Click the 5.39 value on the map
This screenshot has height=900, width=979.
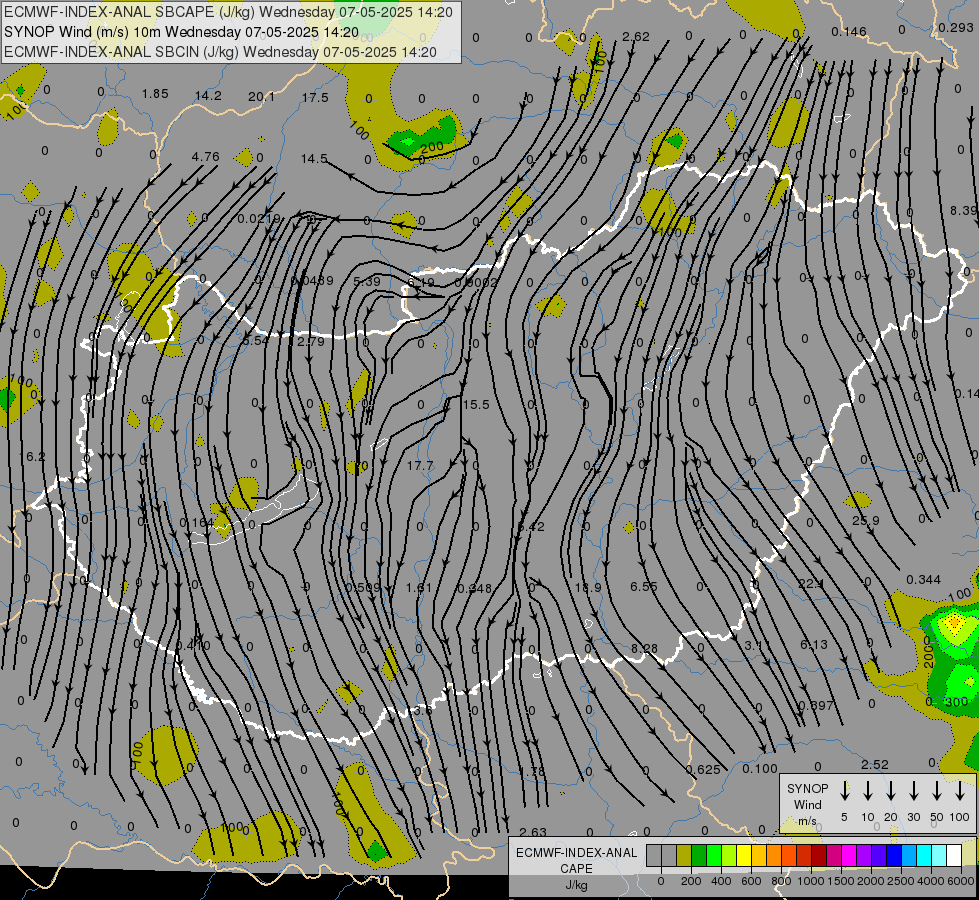[x=367, y=282]
